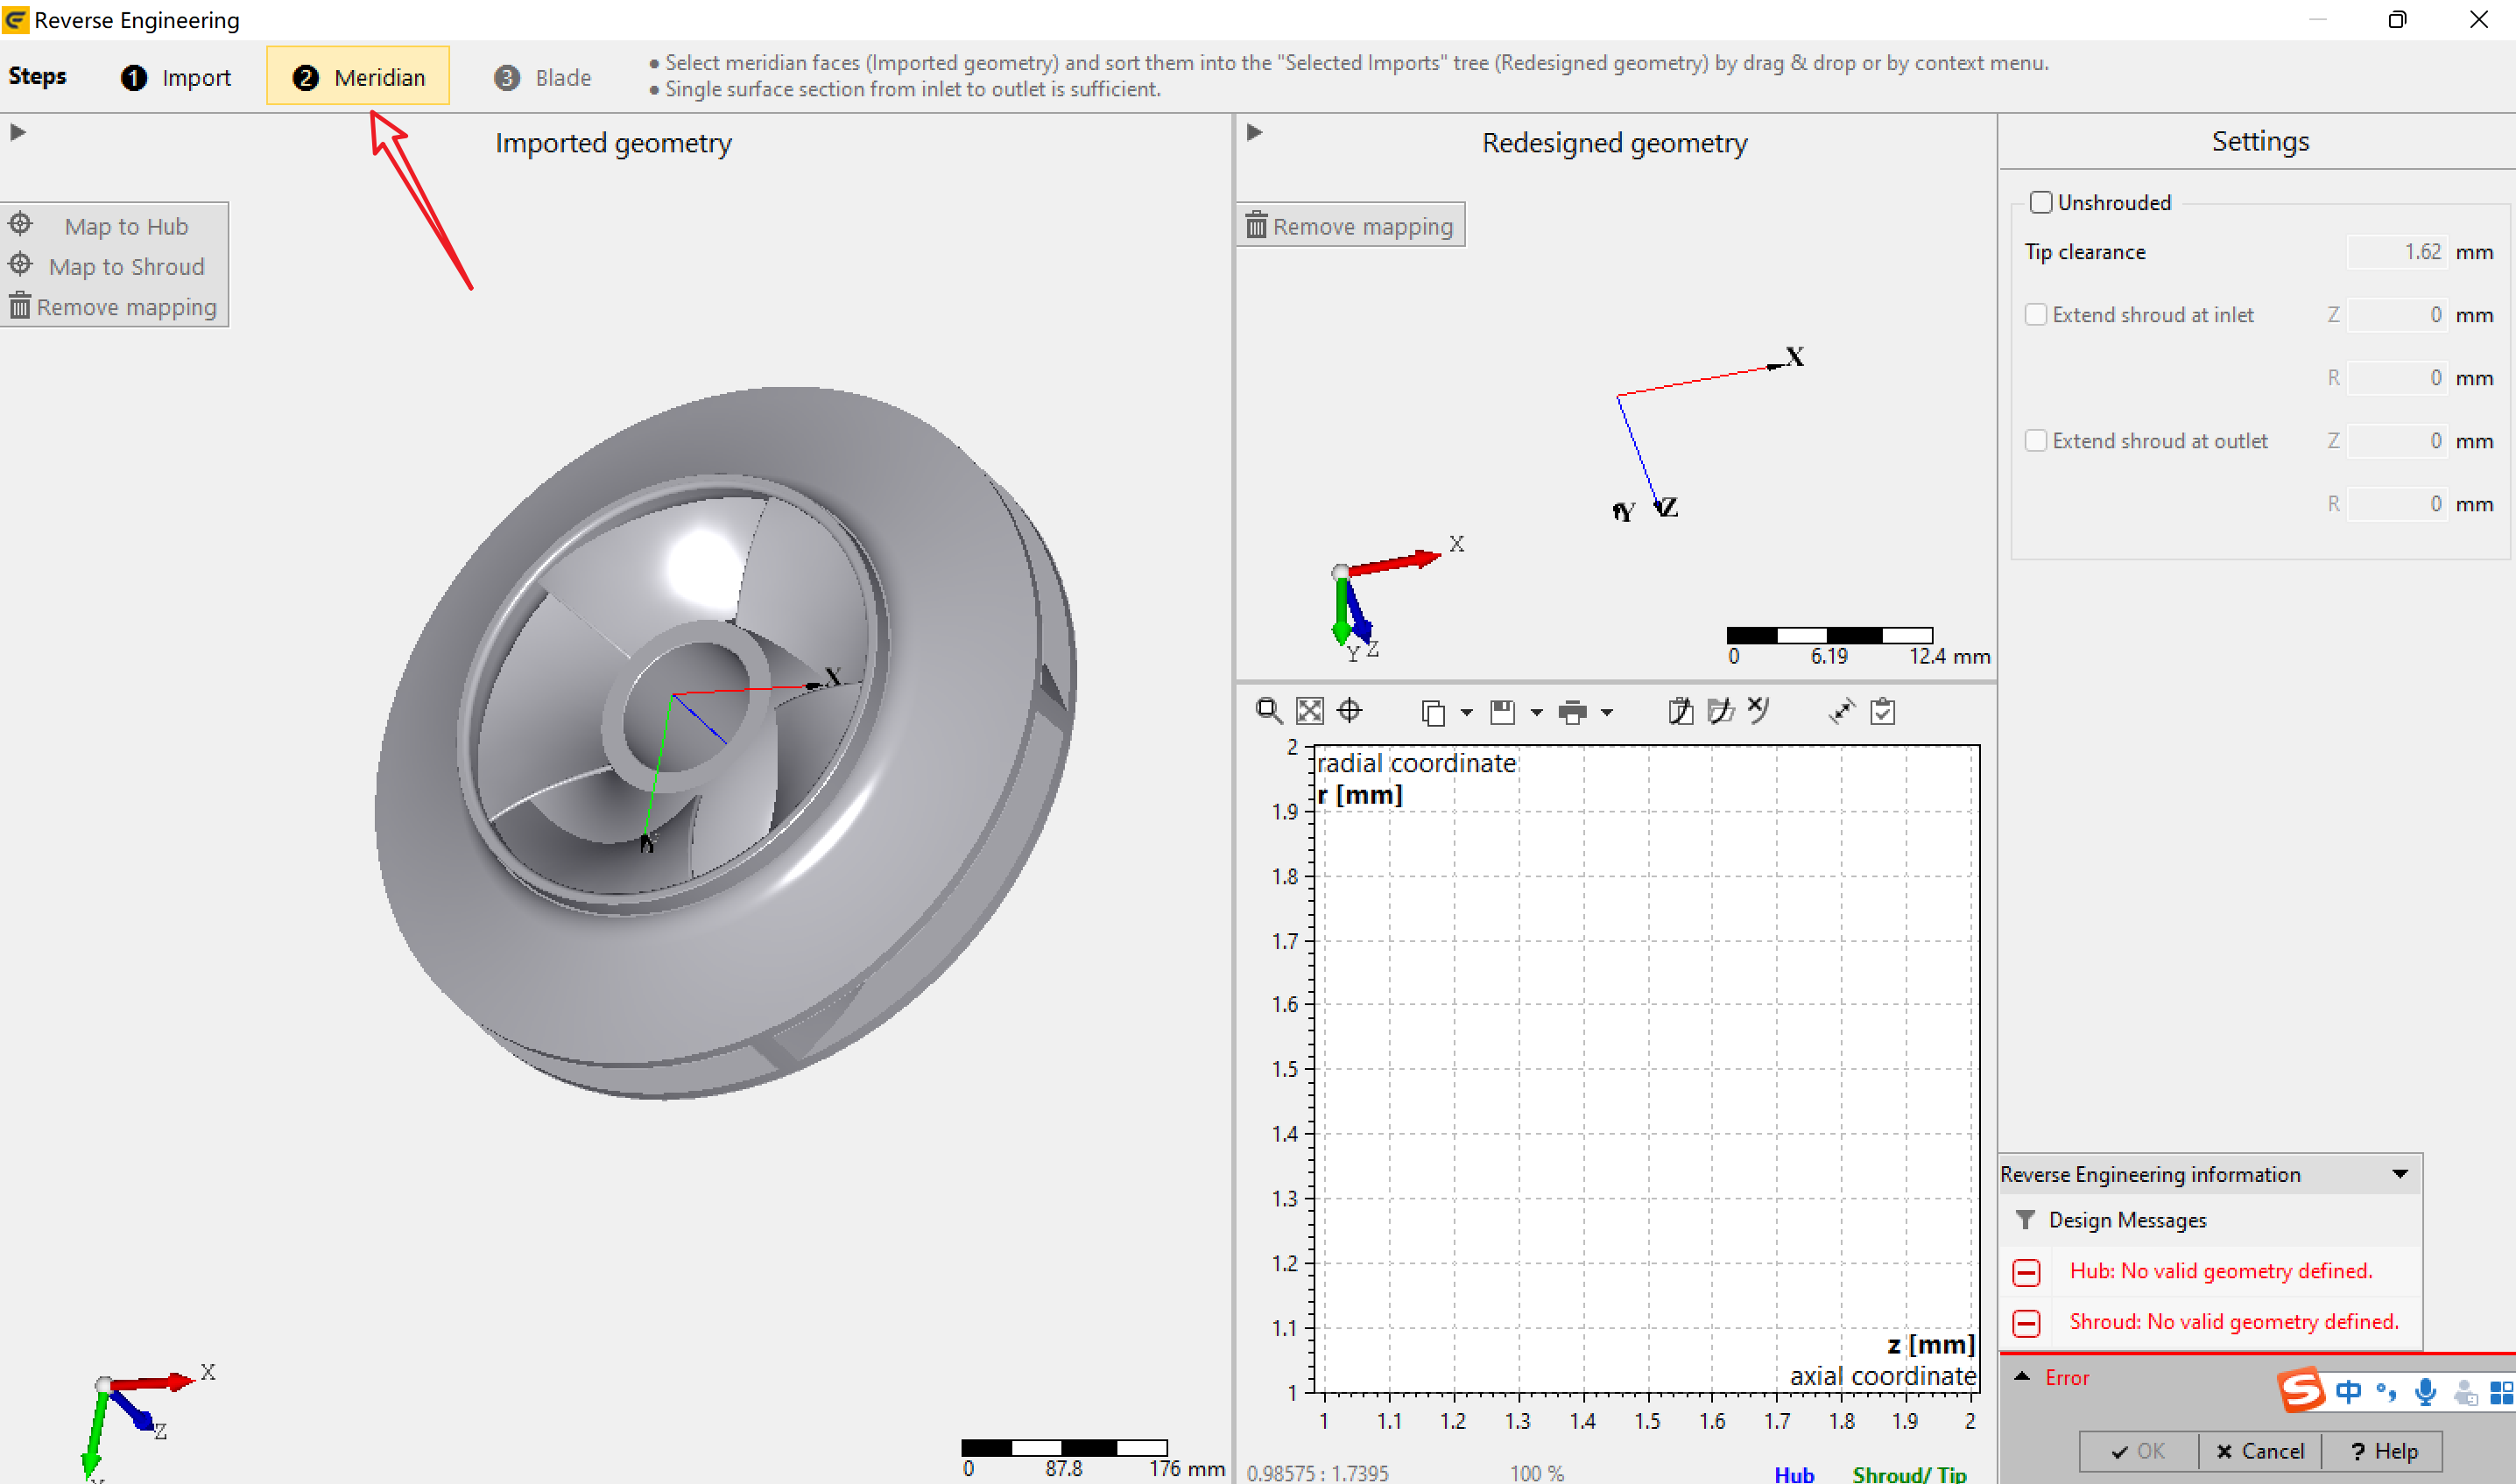Enable the Unshrouded checkbox

pyautogui.click(x=2041, y=202)
